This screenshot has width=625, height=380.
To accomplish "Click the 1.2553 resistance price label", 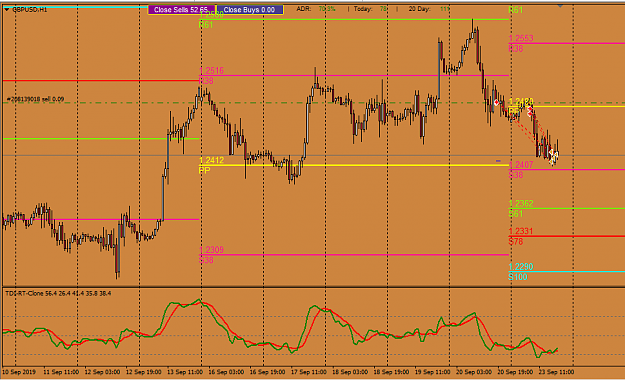I will [521, 38].
